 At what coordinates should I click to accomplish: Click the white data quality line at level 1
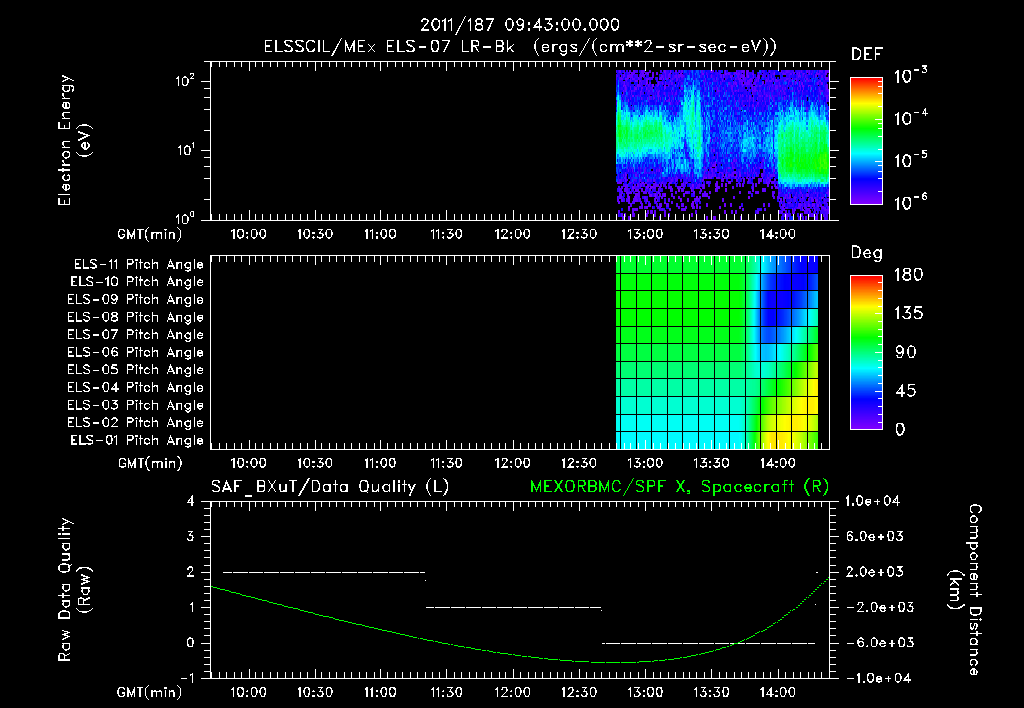point(513,608)
